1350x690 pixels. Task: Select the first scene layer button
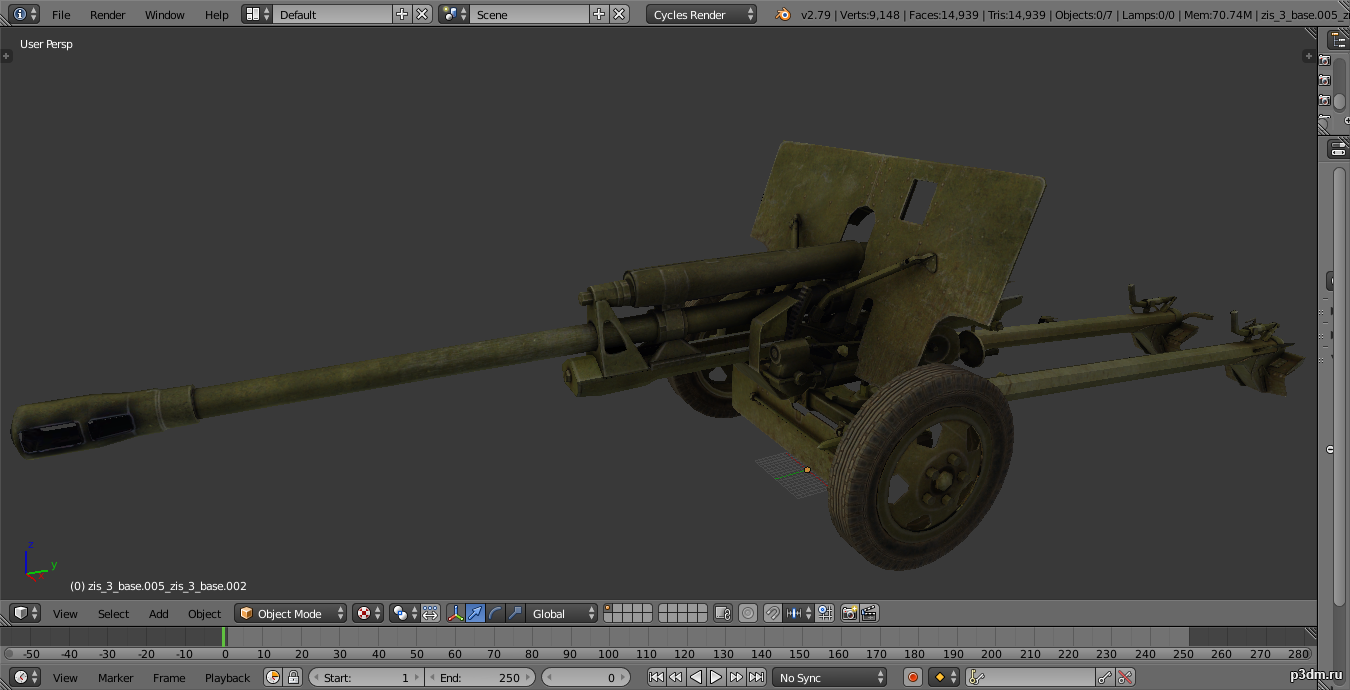[609, 608]
